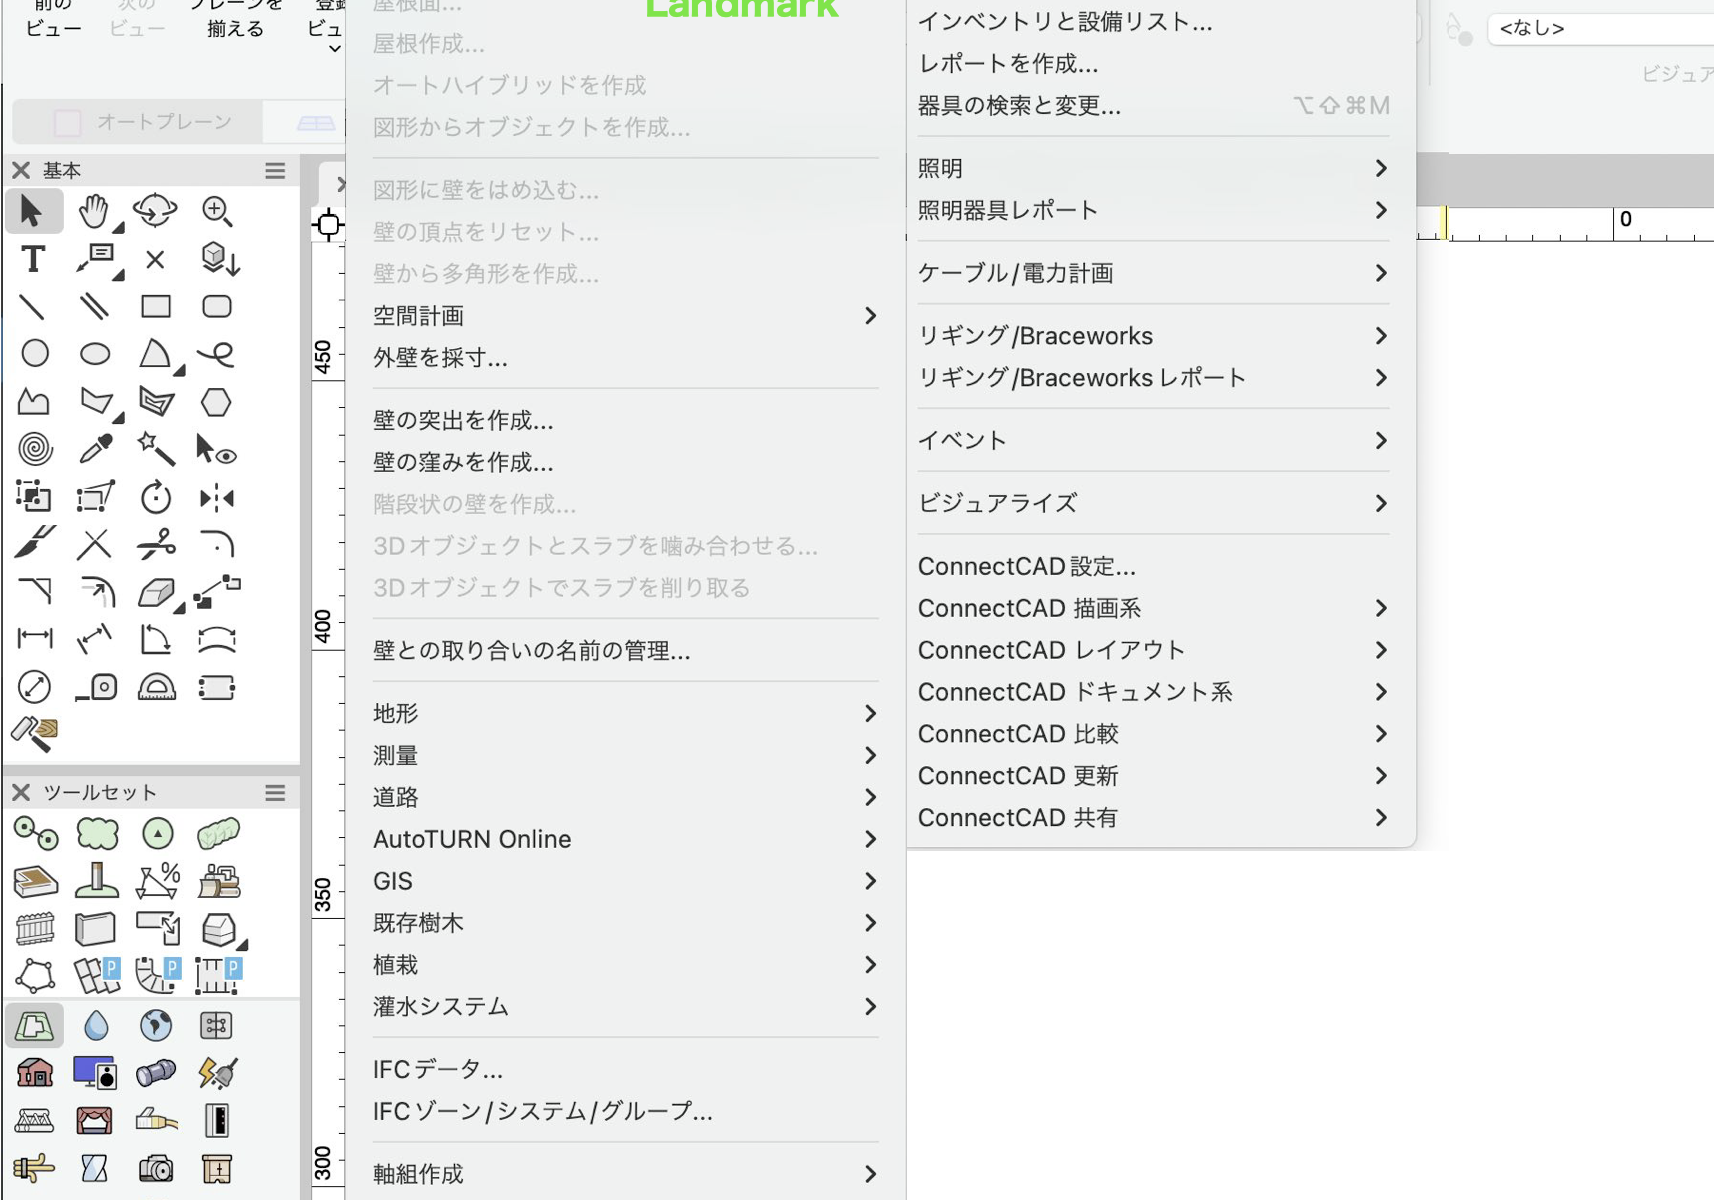Open ConnectCAD 設定... menu item

coord(1160,567)
